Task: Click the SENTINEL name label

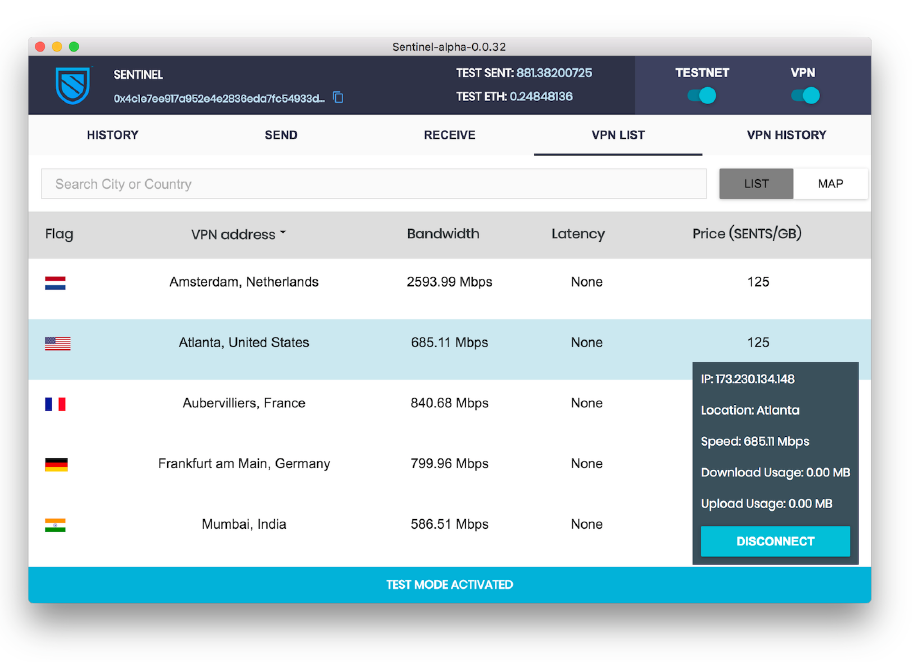Action: [138, 75]
